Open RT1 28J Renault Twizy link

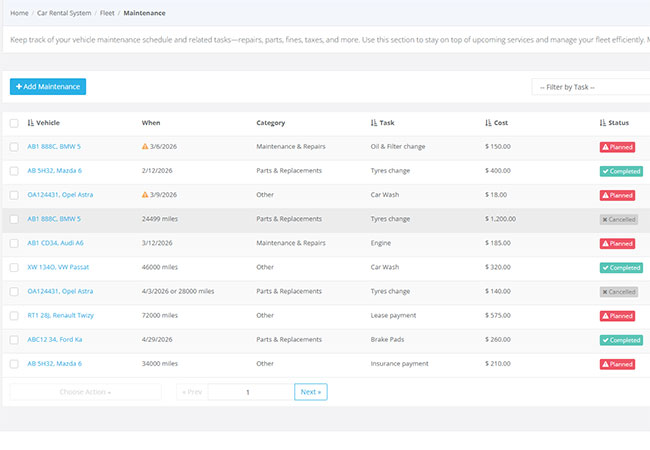coord(61,315)
